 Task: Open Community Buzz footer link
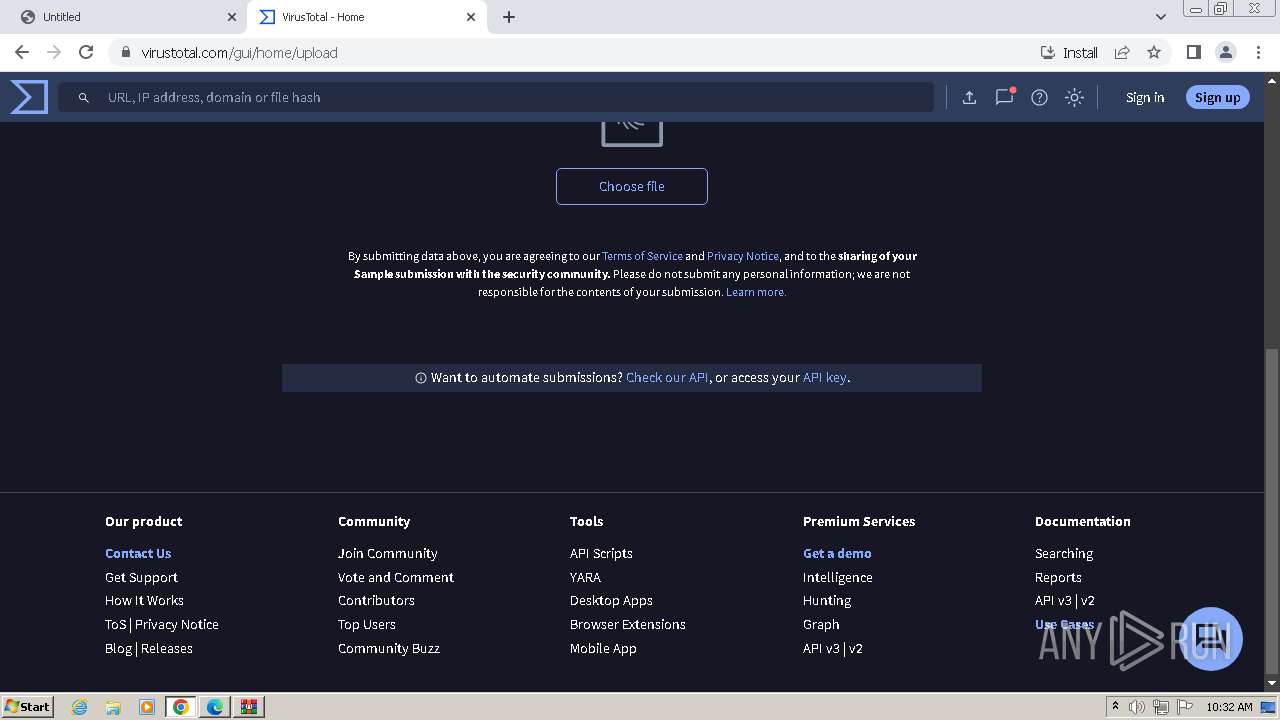[x=389, y=648]
